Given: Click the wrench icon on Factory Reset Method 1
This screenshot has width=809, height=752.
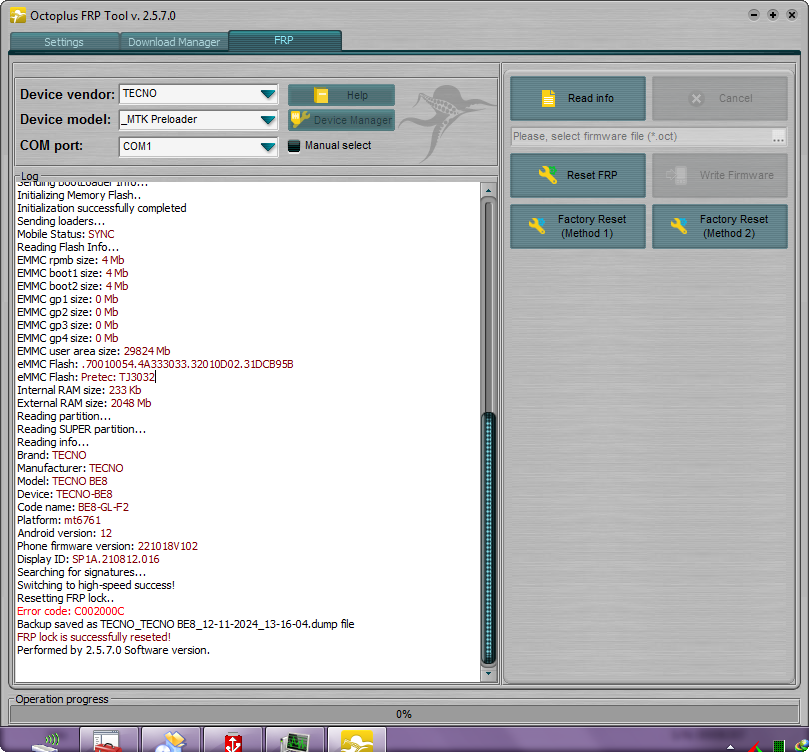Looking at the screenshot, I should point(537,225).
